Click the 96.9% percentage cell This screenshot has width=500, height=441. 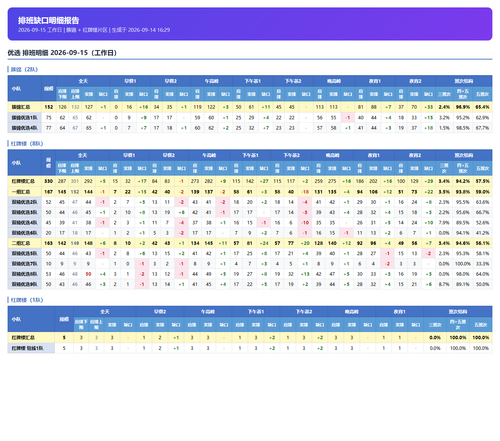[x=463, y=107]
